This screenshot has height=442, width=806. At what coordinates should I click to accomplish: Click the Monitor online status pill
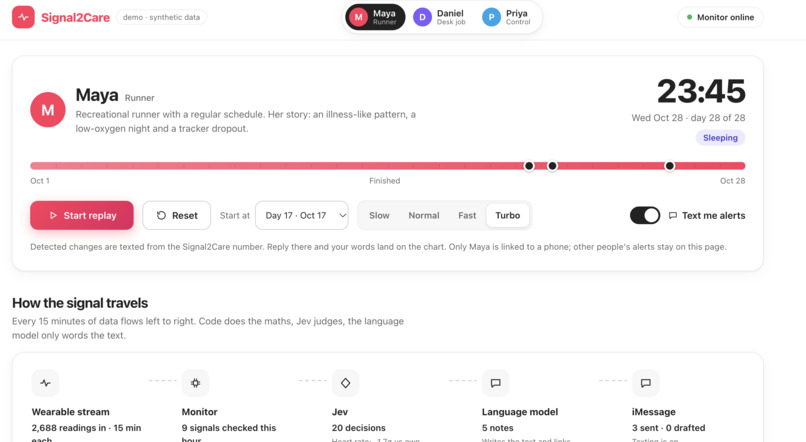pyautogui.click(x=720, y=17)
